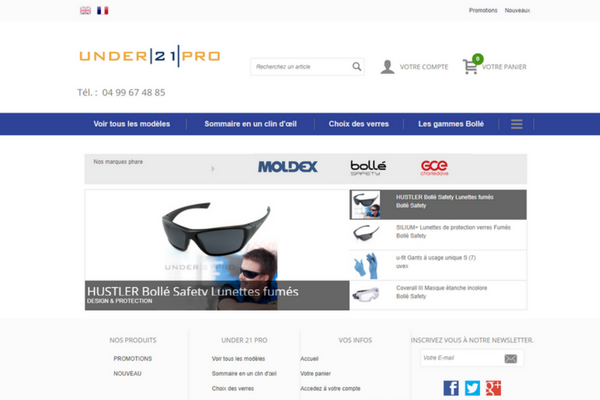Select the SILIUM+ Lunettes de protection slide
Screen dimensions: 600x400
coord(438,235)
